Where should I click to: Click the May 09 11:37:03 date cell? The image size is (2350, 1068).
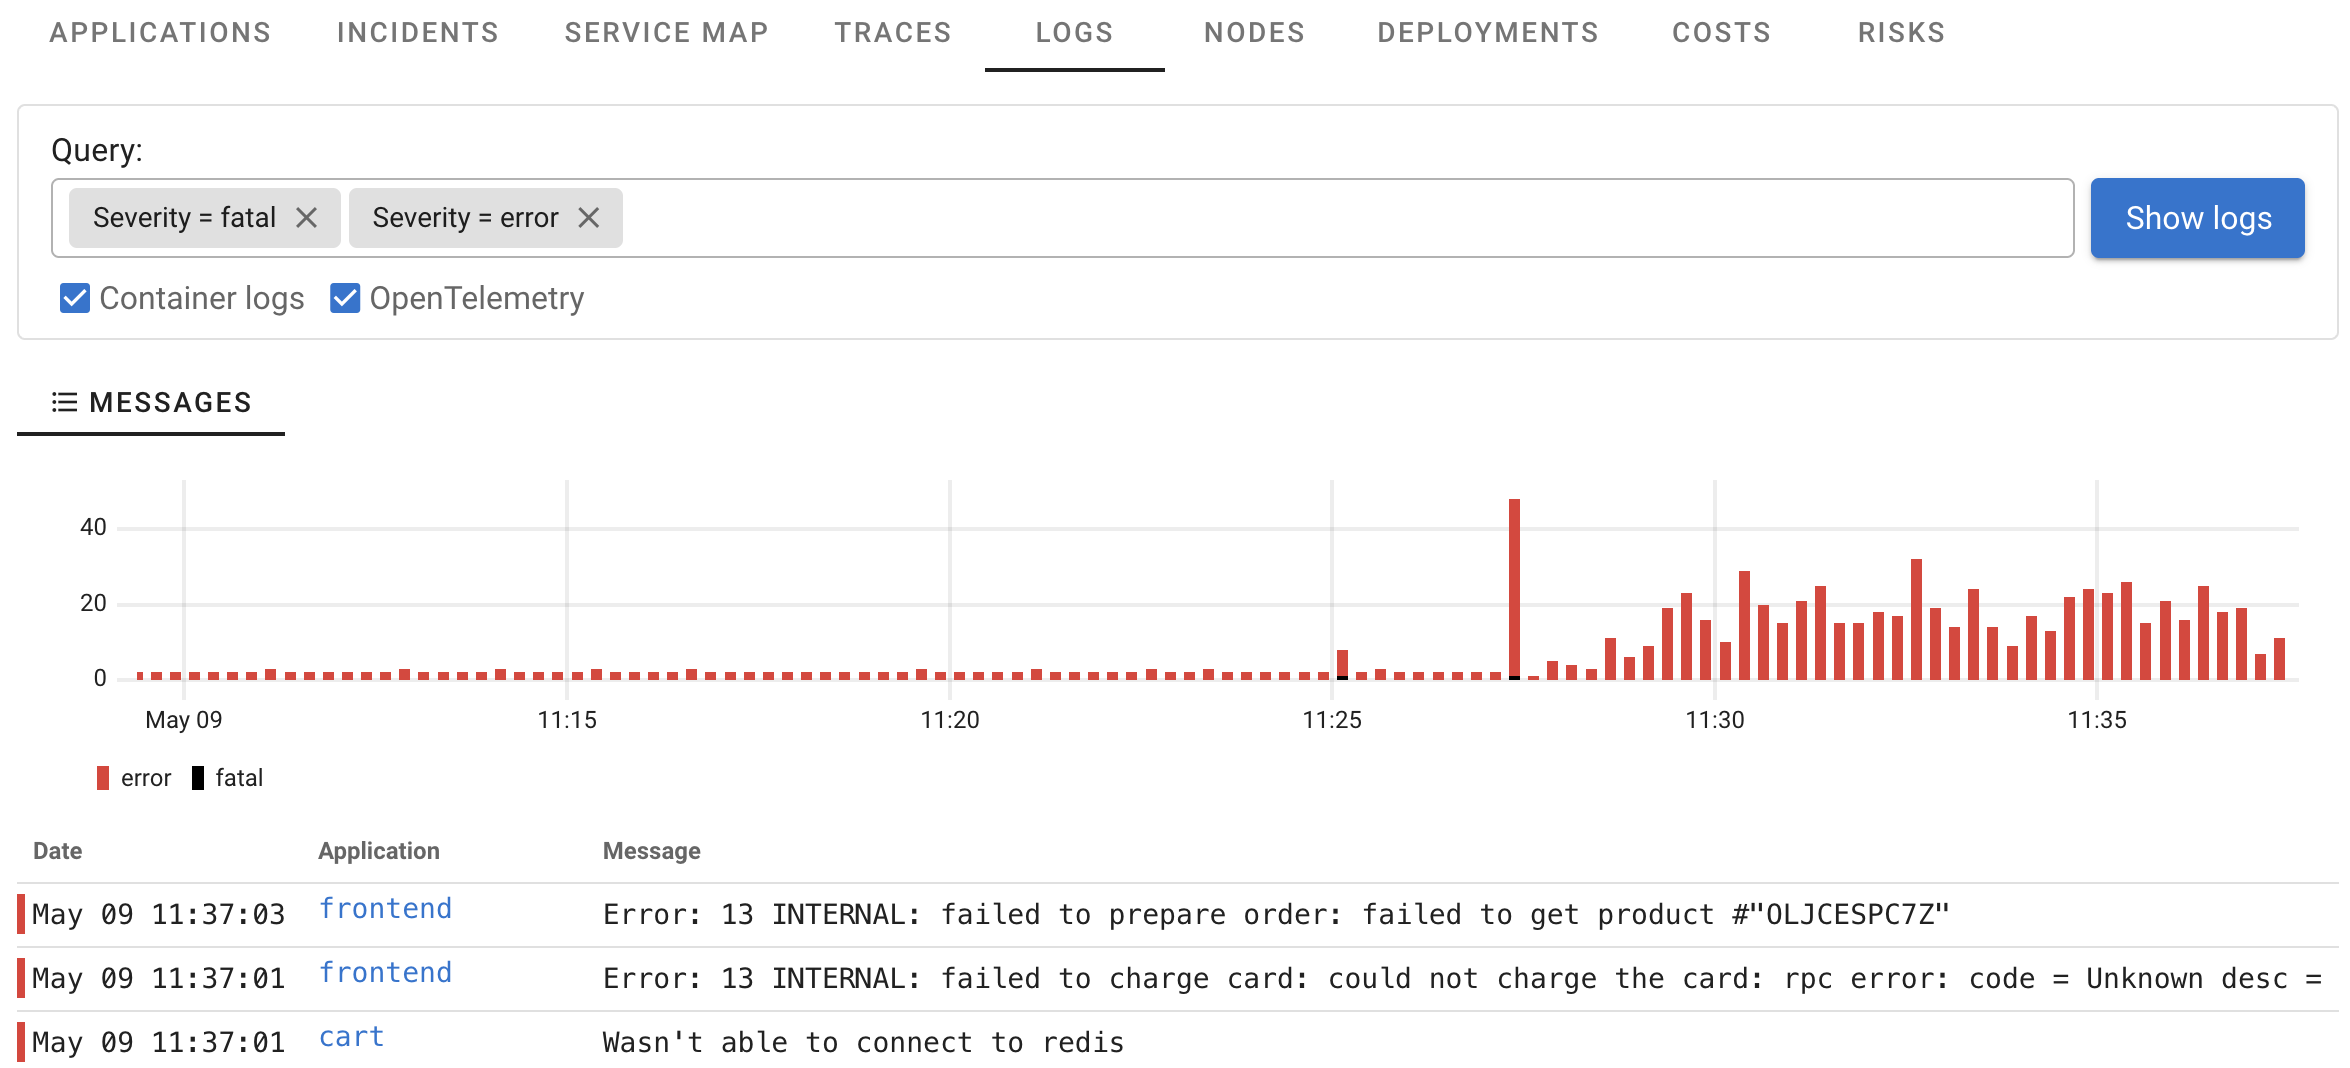point(158,914)
